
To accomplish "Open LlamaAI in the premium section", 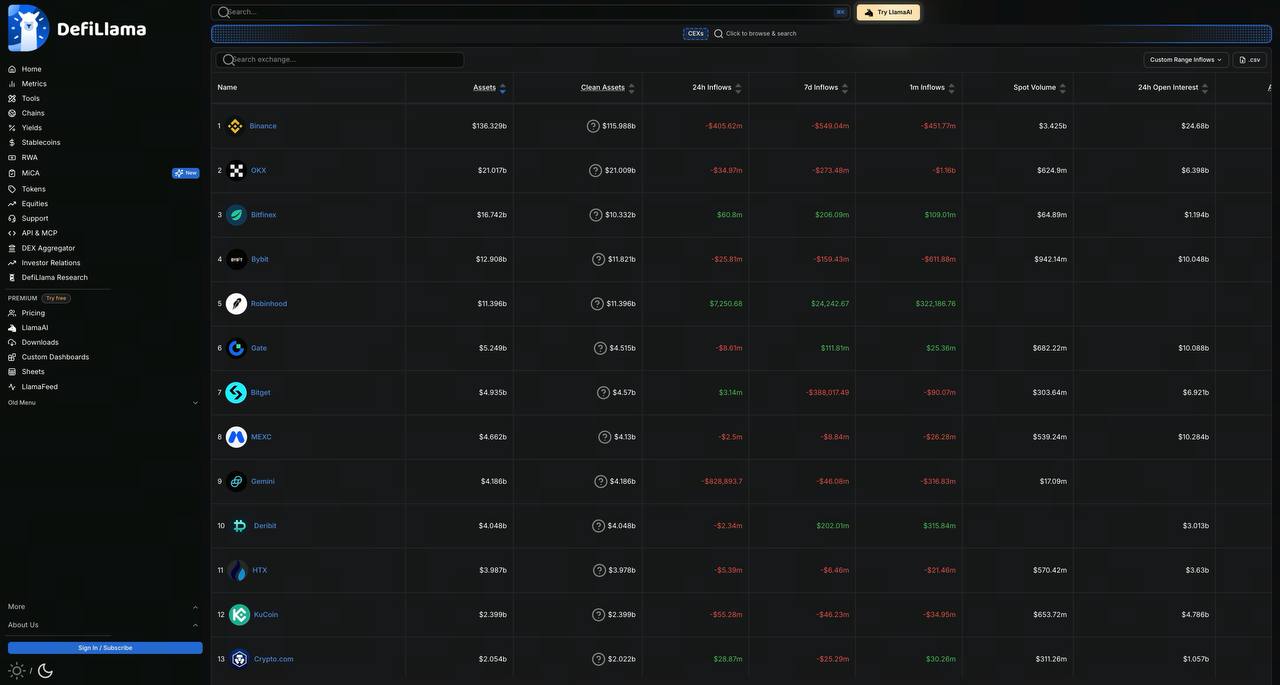I will [x=35, y=328].
